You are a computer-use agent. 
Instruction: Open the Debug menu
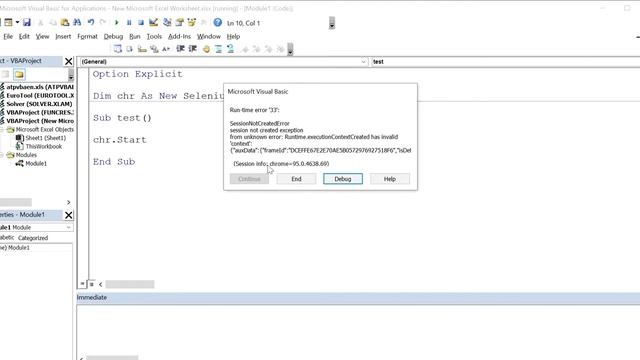113,36
